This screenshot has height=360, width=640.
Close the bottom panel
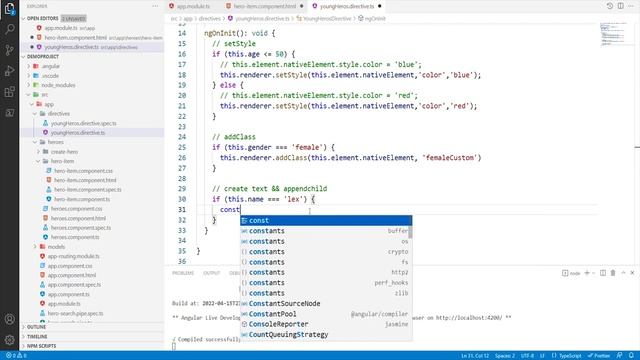pos(632,273)
